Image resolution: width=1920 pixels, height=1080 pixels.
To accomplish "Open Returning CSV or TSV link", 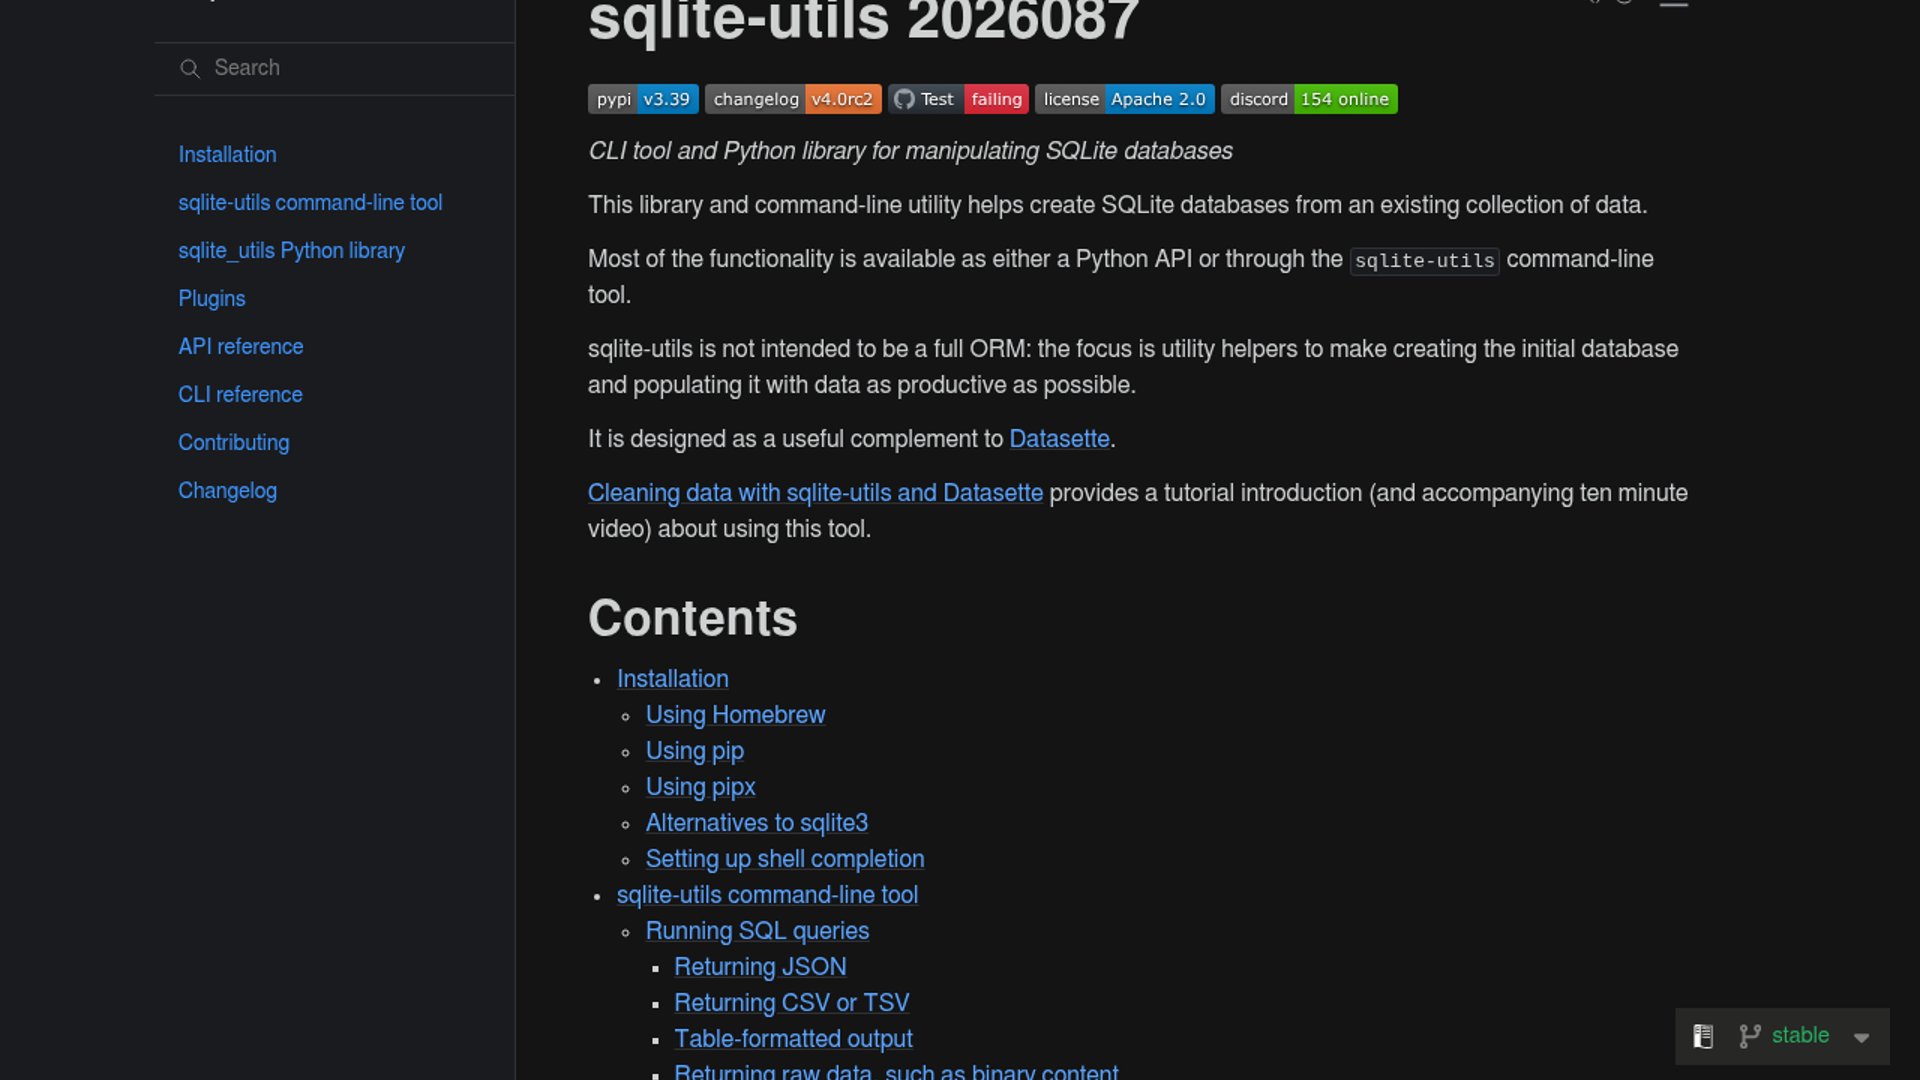I will [x=791, y=1003].
